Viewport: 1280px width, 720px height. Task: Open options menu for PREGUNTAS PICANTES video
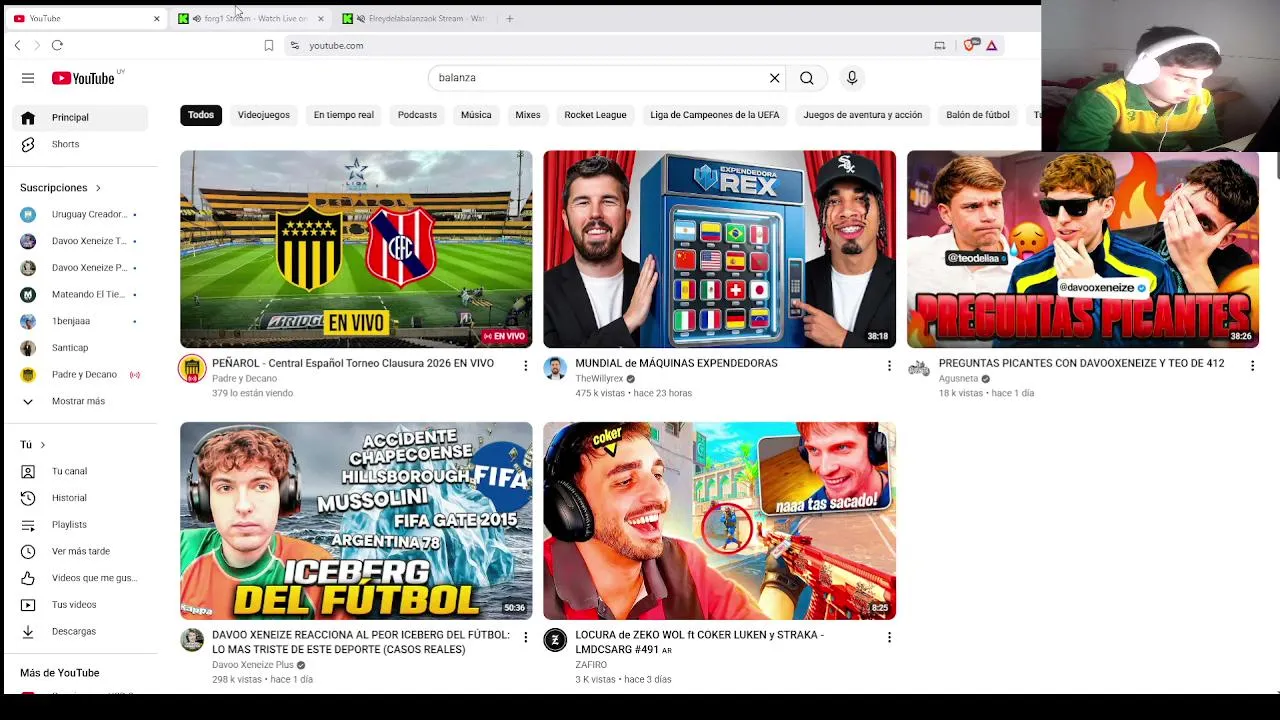[1252, 366]
